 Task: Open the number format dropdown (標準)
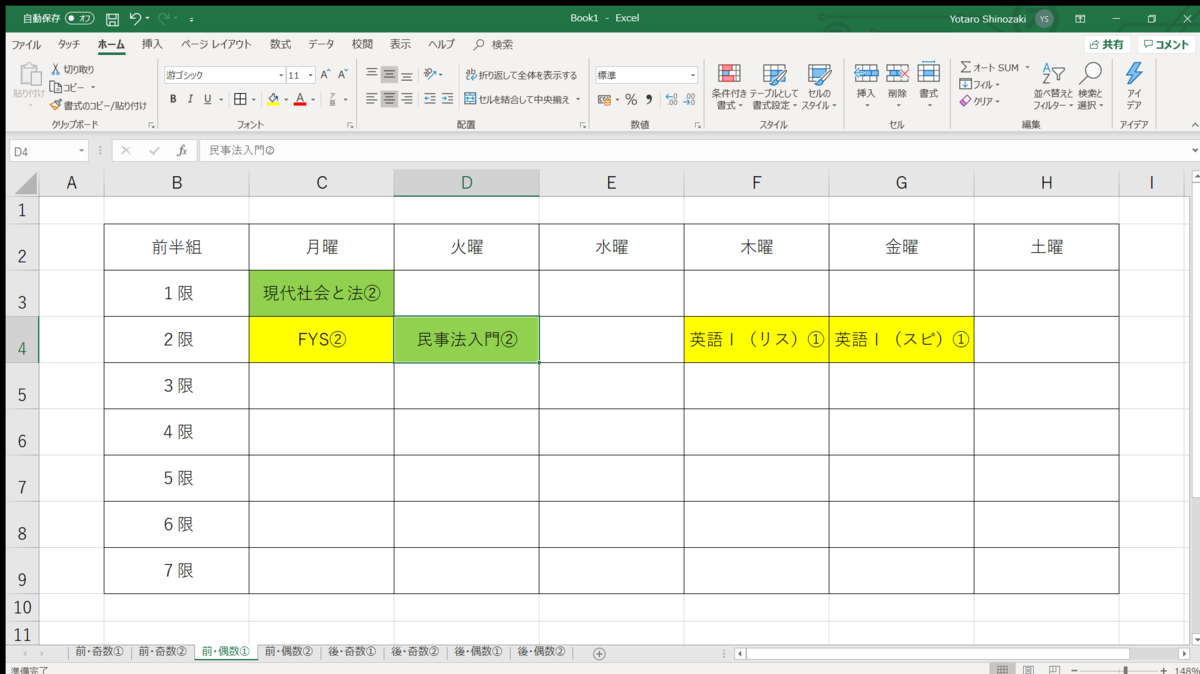pyautogui.click(x=692, y=75)
